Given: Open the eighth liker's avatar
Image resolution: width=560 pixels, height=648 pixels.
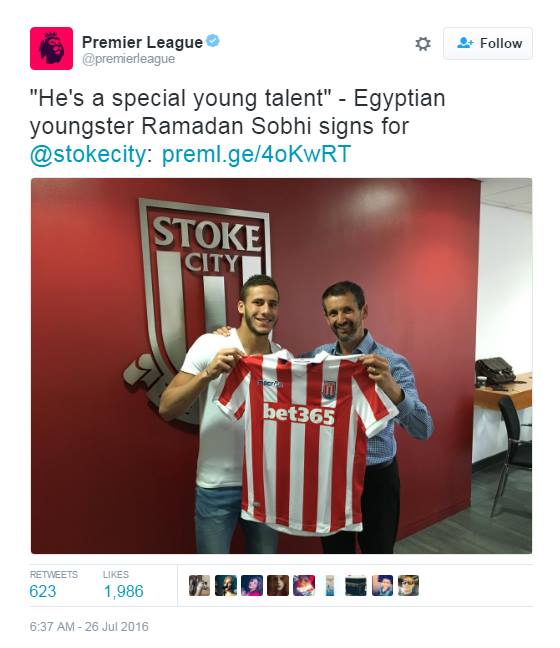Looking at the screenshot, I should point(382,585).
